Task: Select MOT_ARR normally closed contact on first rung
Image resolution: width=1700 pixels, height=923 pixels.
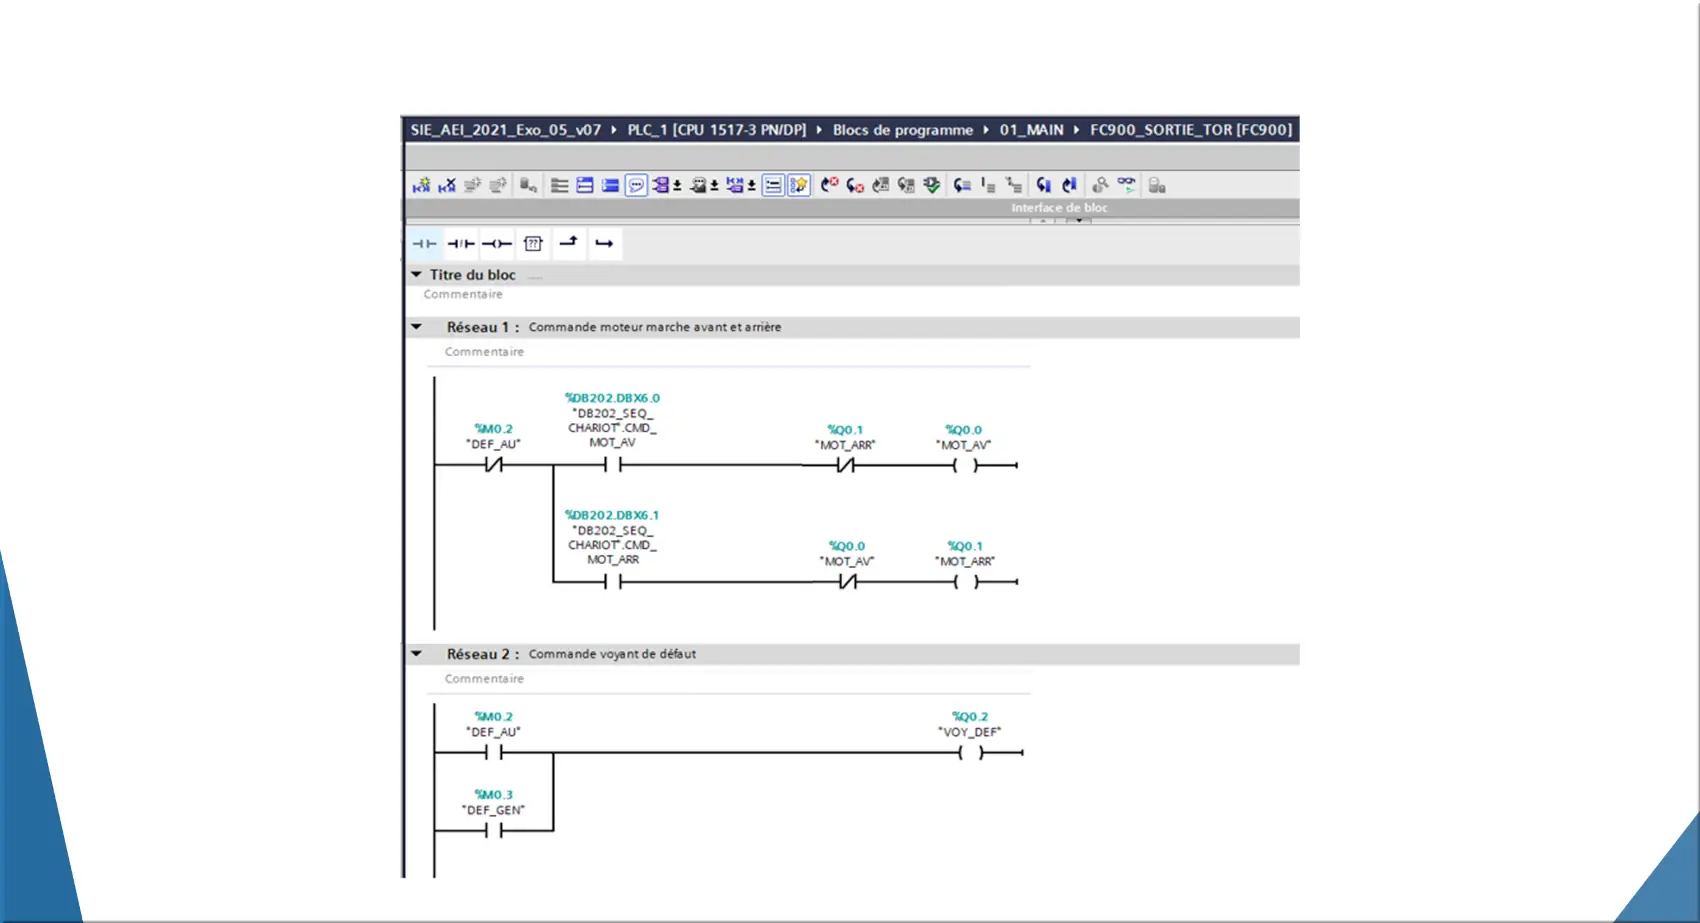Action: click(x=846, y=465)
